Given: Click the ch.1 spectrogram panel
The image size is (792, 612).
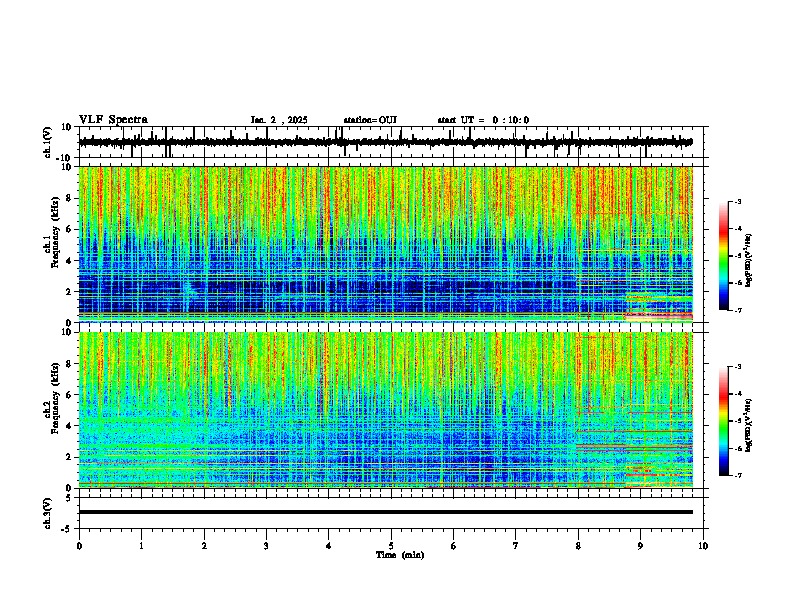Looking at the screenshot, I should tap(391, 244).
